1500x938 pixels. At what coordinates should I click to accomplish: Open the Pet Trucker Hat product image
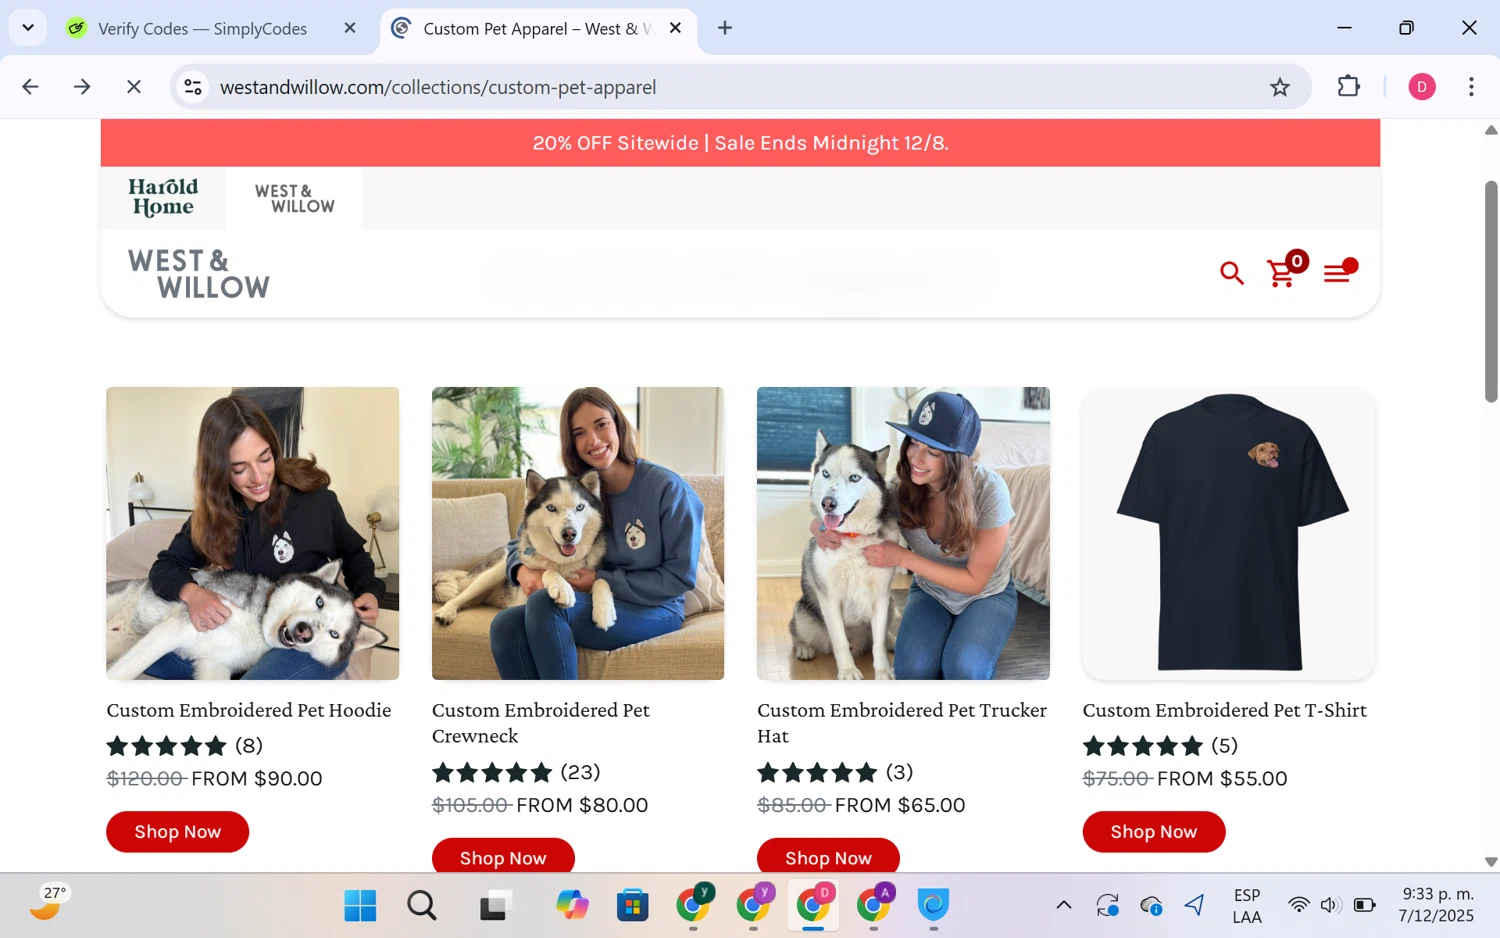[x=903, y=533]
